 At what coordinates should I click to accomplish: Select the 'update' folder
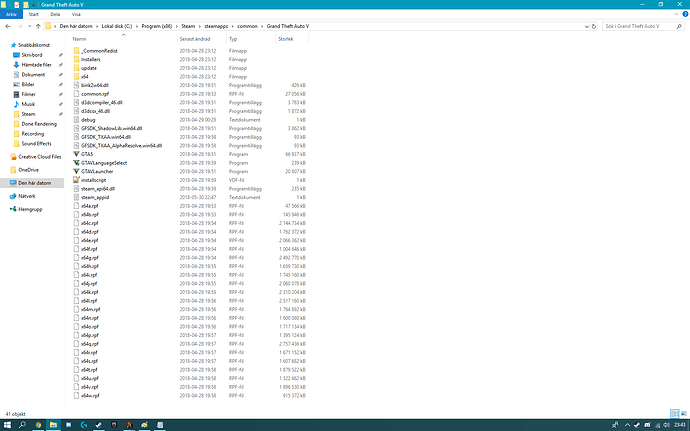pos(88,68)
